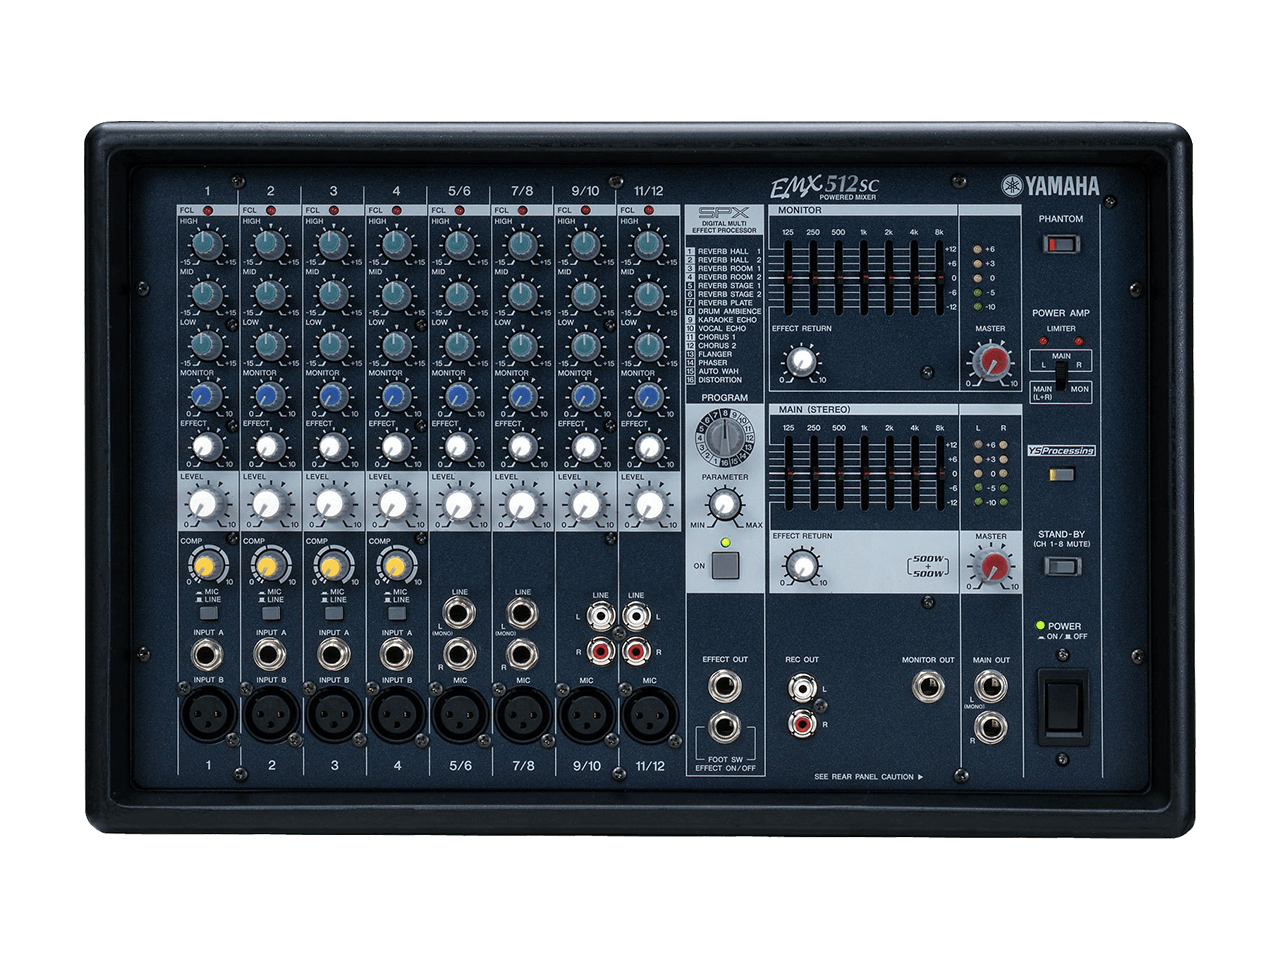Image resolution: width=1280 pixels, height=960 pixels.
Task: Select channel 3 INPUT A jack
Action: 333,656
